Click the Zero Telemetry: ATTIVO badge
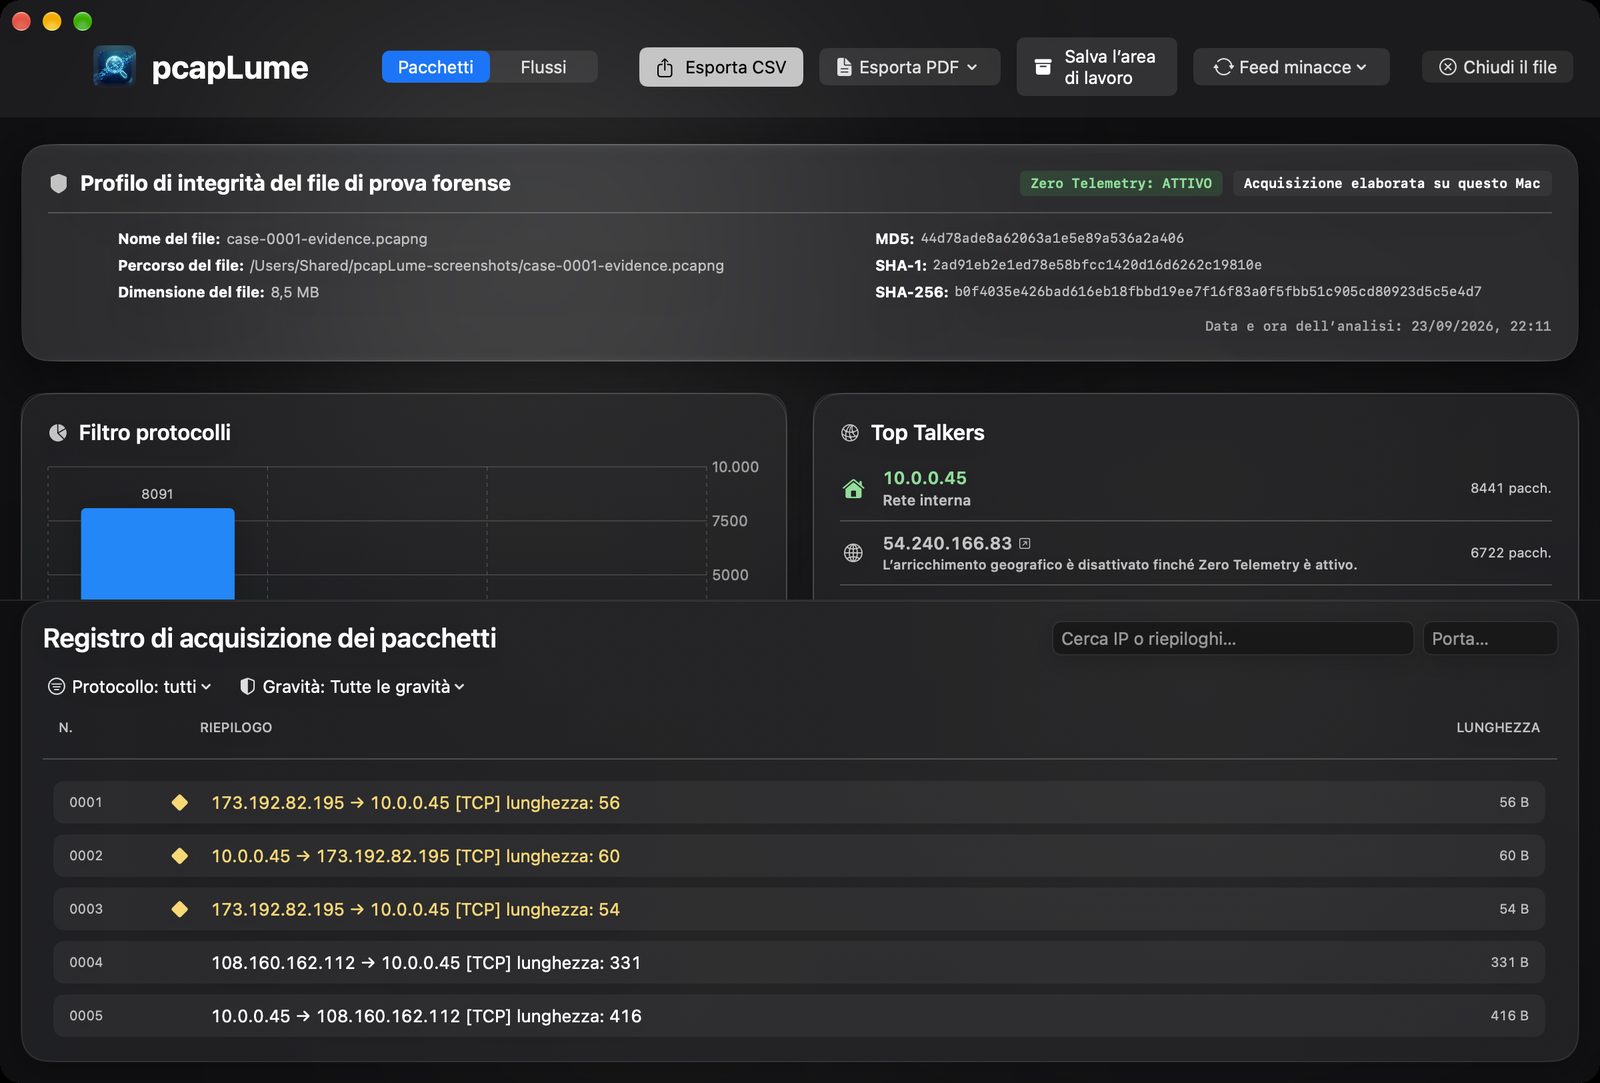1600x1083 pixels. pyautogui.click(x=1121, y=183)
